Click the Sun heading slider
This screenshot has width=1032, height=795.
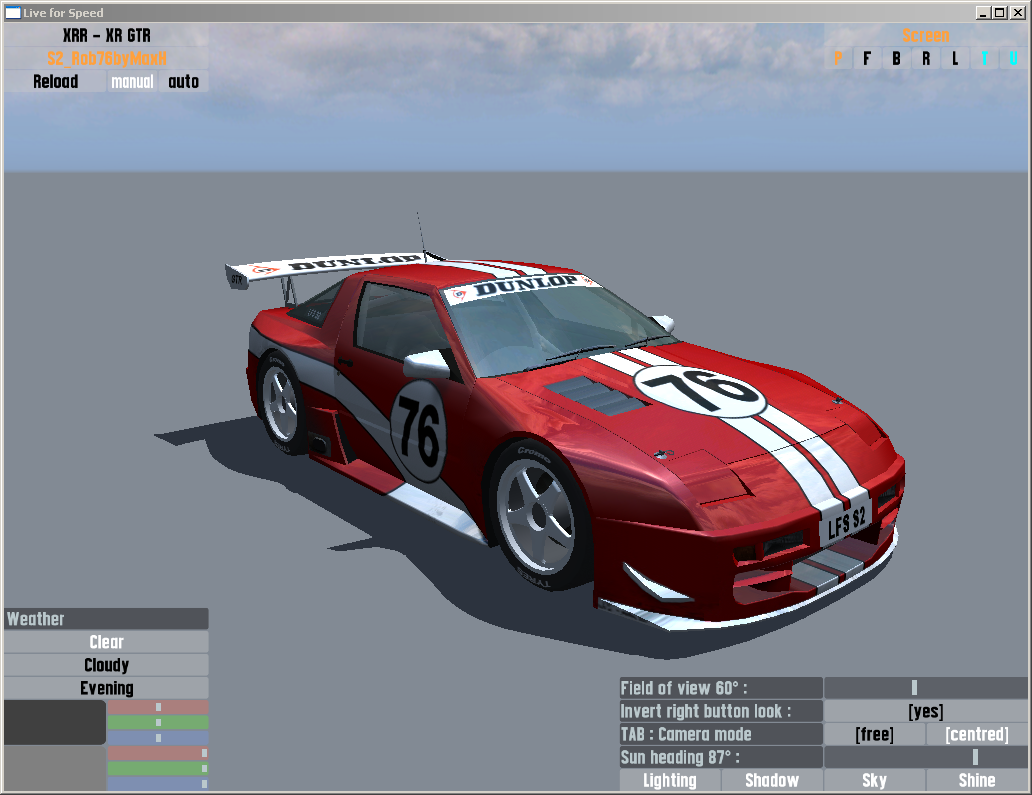(925, 757)
